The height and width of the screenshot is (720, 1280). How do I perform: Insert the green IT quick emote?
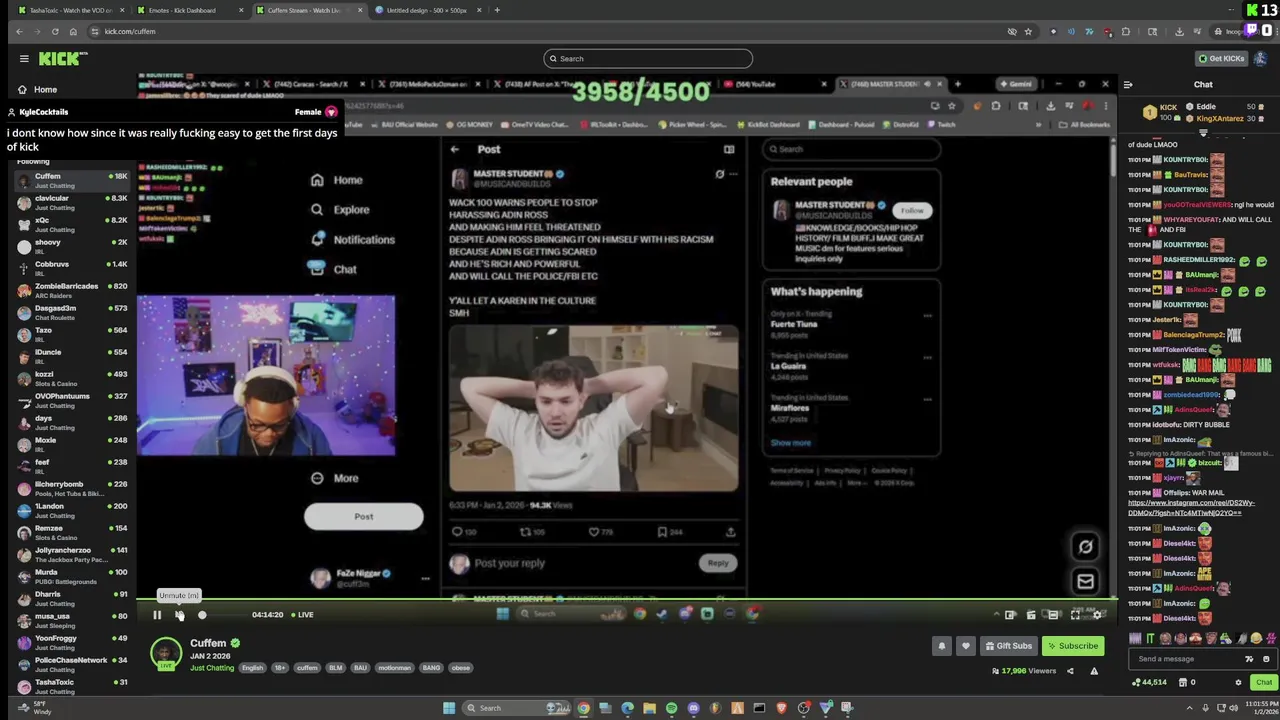[x=1150, y=639]
